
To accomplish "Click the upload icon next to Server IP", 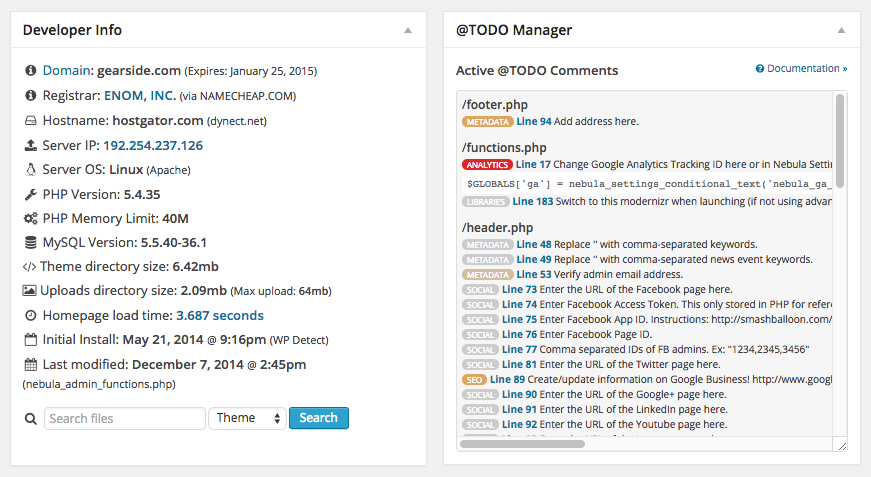I will (x=31, y=145).
